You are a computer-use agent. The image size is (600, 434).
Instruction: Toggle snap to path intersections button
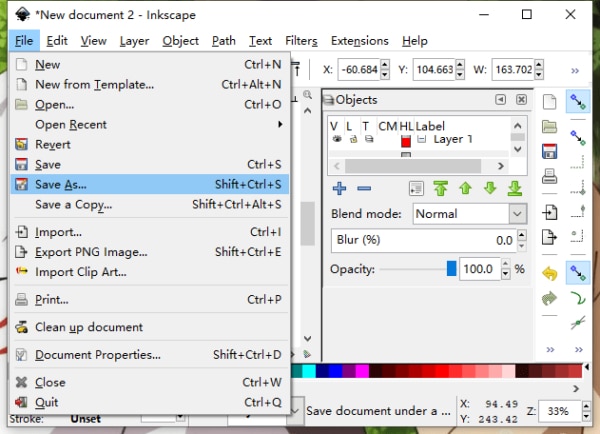pos(578,323)
